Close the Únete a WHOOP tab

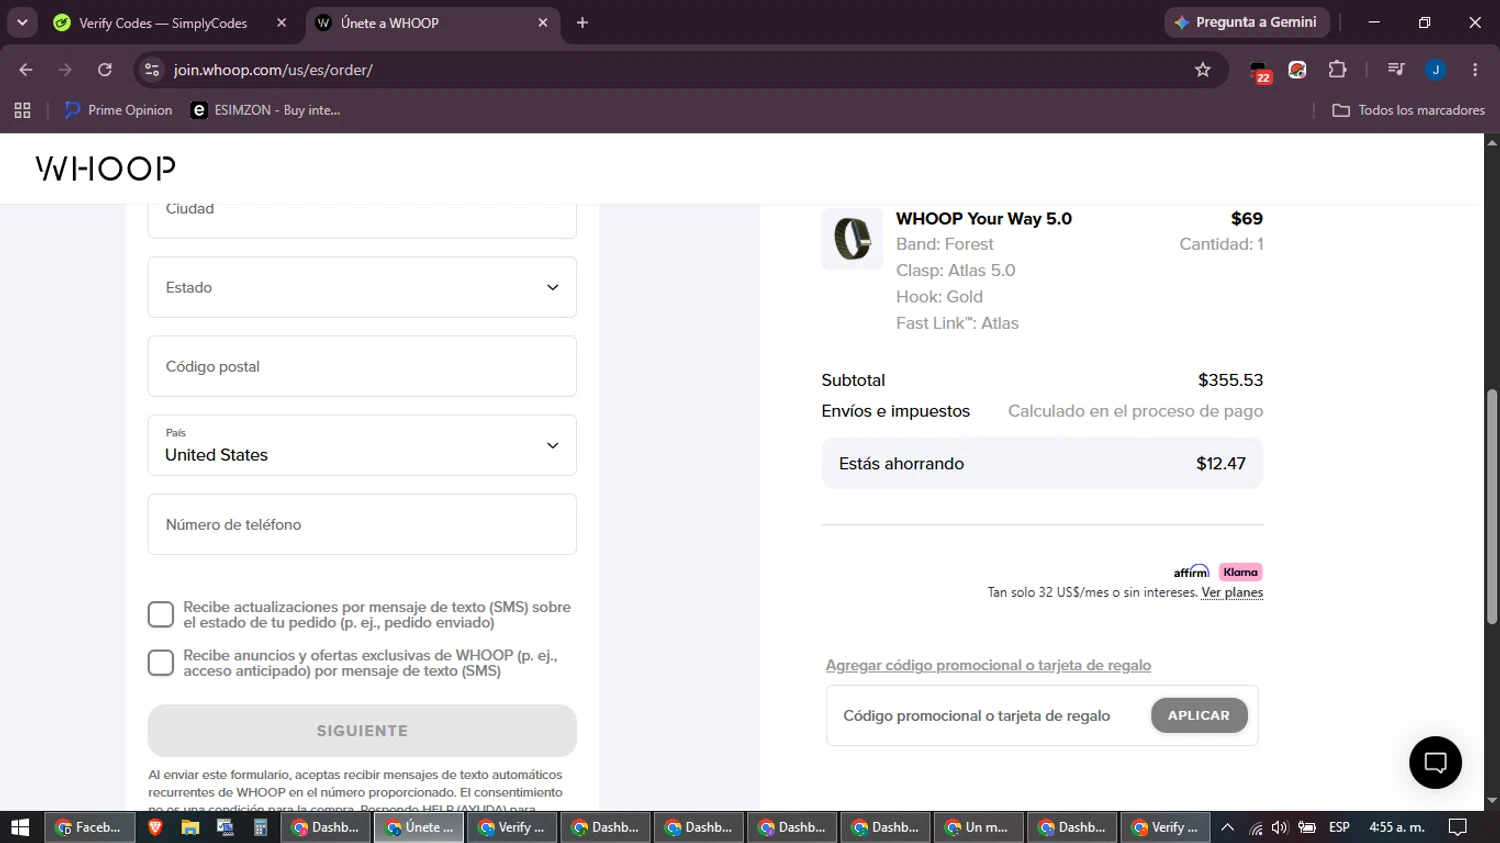coord(543,23)
